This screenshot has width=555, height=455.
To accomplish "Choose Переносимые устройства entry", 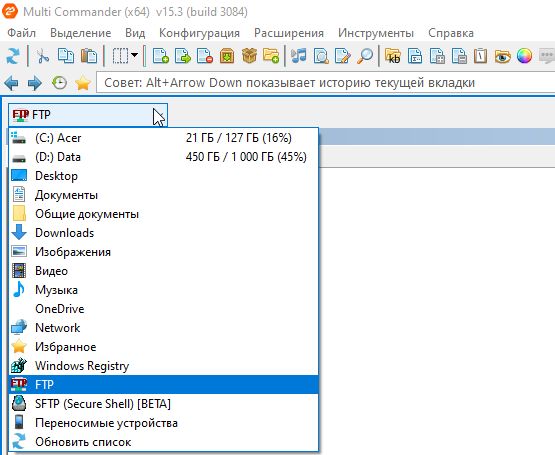I will point(164,423).
